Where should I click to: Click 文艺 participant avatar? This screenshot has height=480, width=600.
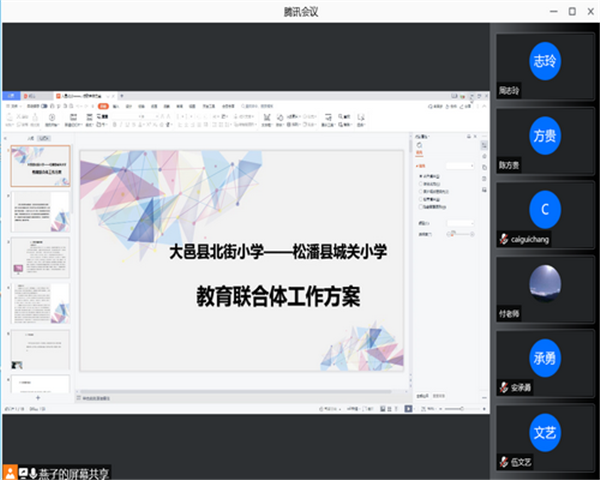(545, 433)
